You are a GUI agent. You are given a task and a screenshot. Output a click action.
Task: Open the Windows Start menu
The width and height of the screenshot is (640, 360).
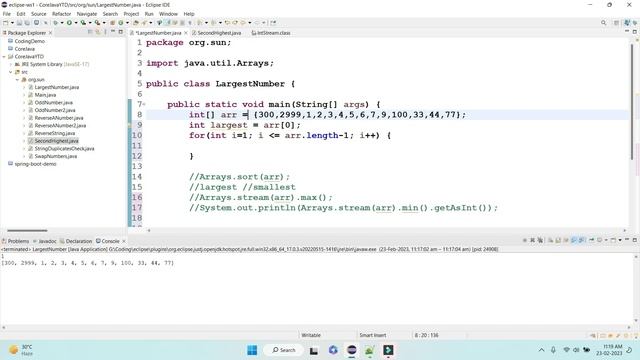point(252,350)
